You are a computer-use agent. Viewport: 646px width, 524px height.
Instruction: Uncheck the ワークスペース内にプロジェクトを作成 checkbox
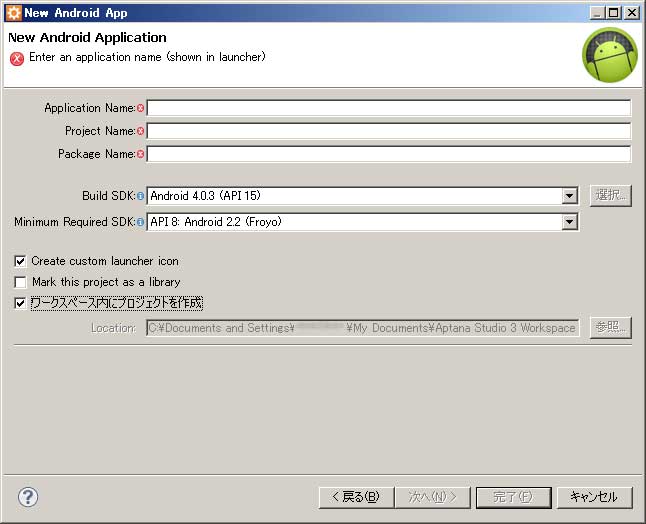click(21, 303)
